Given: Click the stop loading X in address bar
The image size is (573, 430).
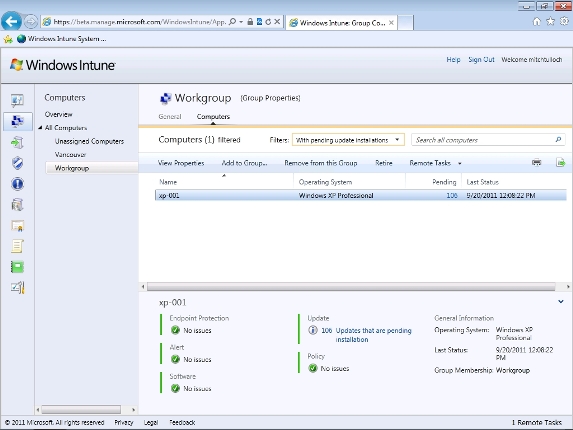Looking at the screenshot, I should (277, 22).
